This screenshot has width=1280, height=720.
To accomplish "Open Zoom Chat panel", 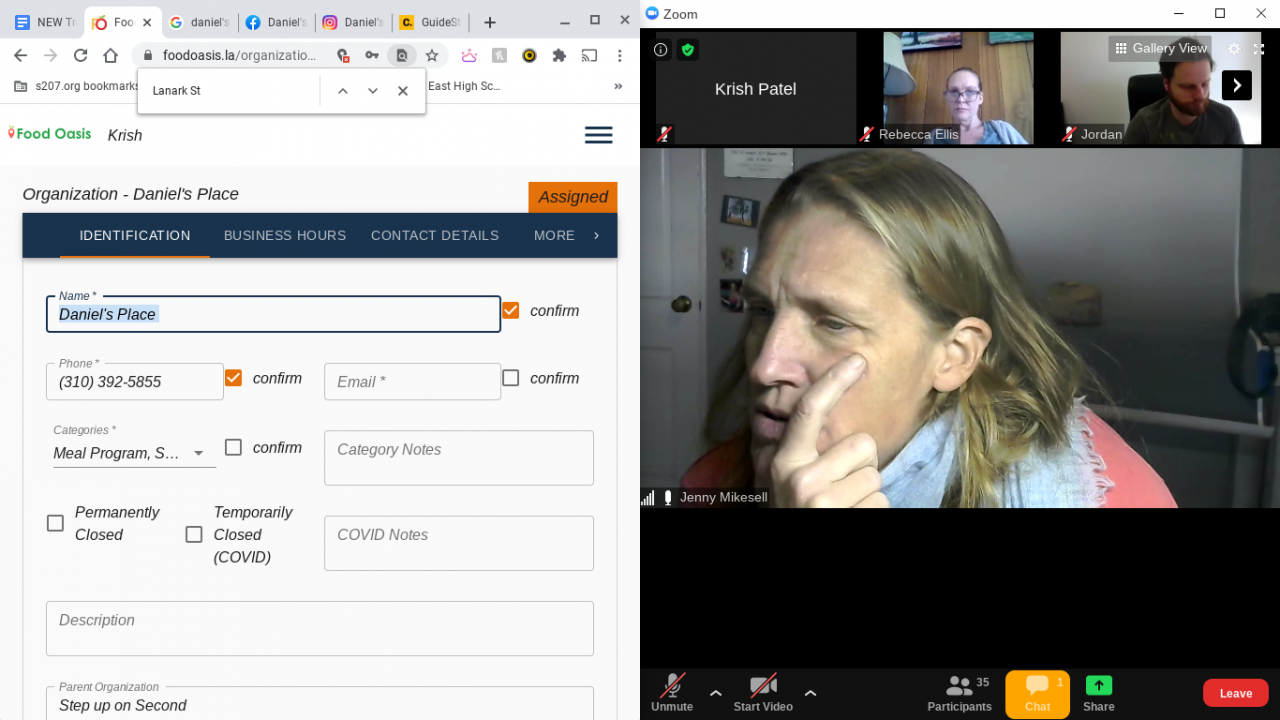I will pos(1037,695).
